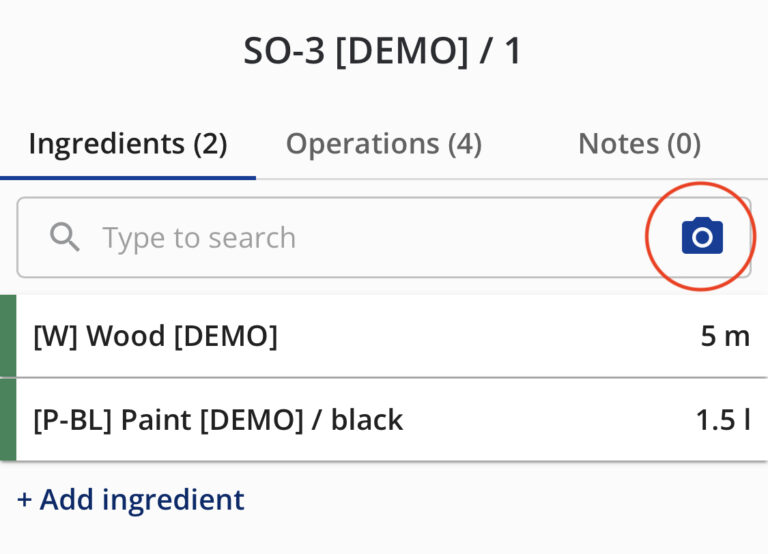Click the 5 m quantity for Wood
Screen dimensions: 768x554
coord(725,336)
